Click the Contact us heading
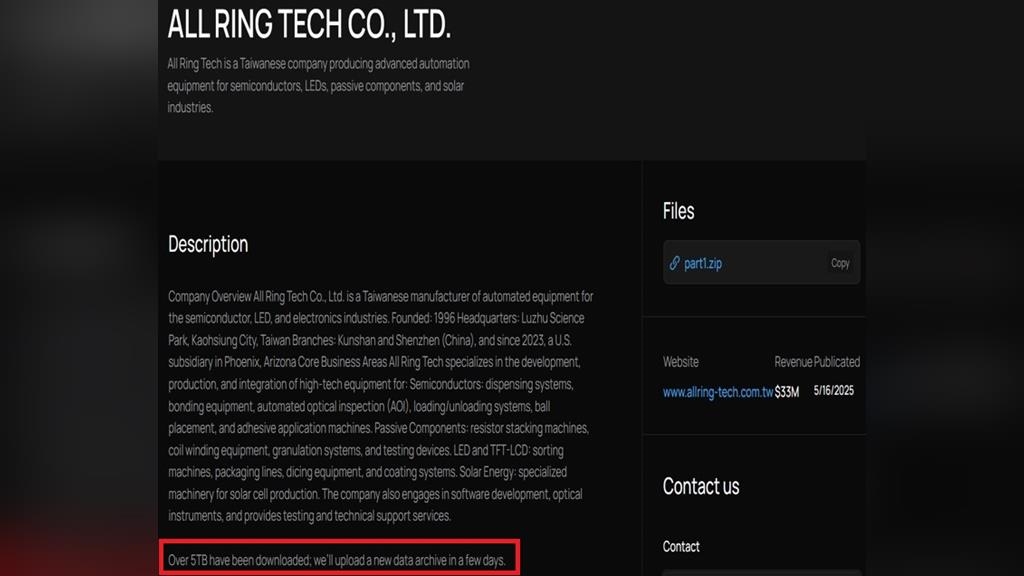This screenshot has width=1024, height=576. (x=701, y=487)
